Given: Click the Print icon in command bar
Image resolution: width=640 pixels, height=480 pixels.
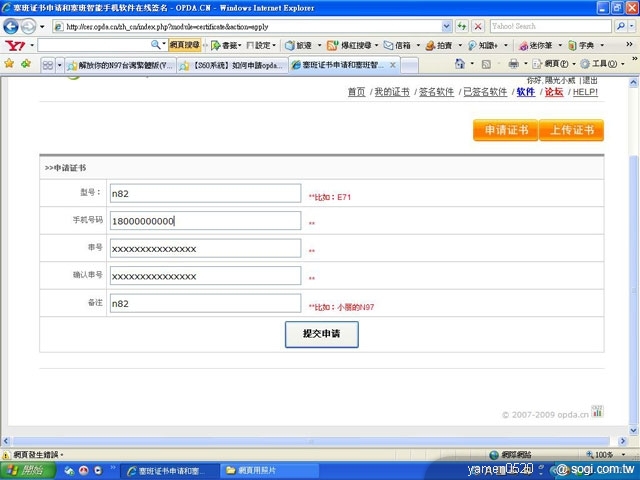Looking at the screenshot, I should pyautogui.click(x=513, y=64).
